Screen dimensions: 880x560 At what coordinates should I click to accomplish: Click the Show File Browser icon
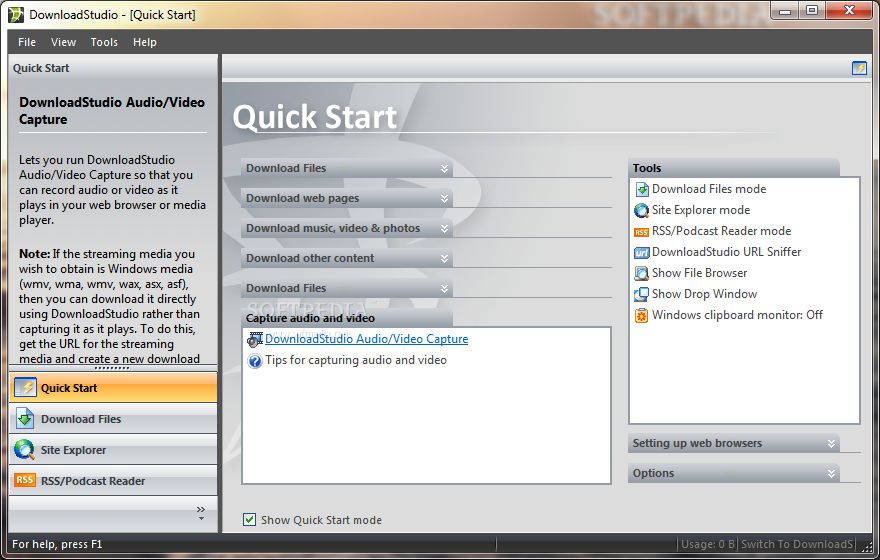(x=641, y=273)
